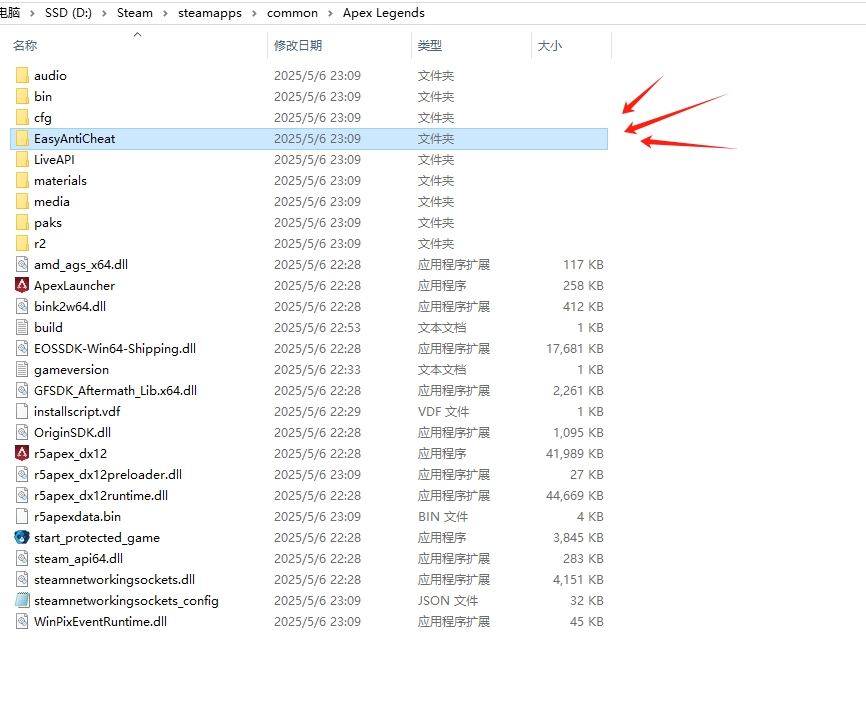Expand chevron after steamapps breadcrumb
The image size is (866, 701).
click(x=254, y=13)
